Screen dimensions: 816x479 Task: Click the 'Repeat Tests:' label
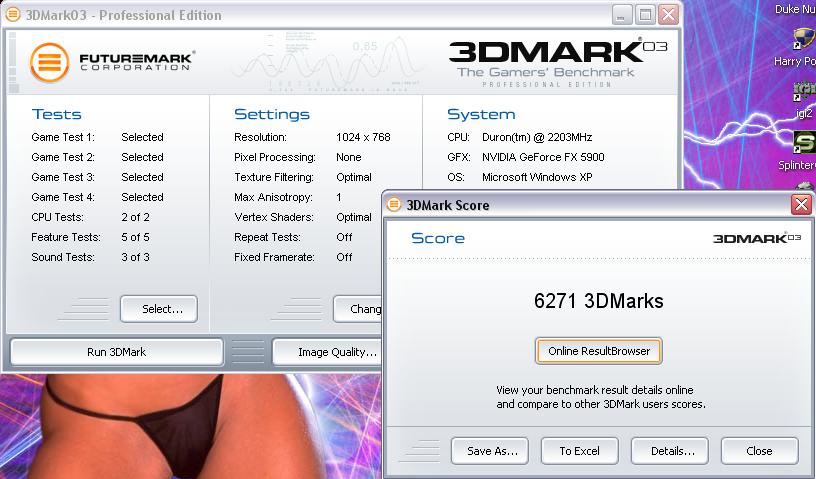(x=267, y=237)
